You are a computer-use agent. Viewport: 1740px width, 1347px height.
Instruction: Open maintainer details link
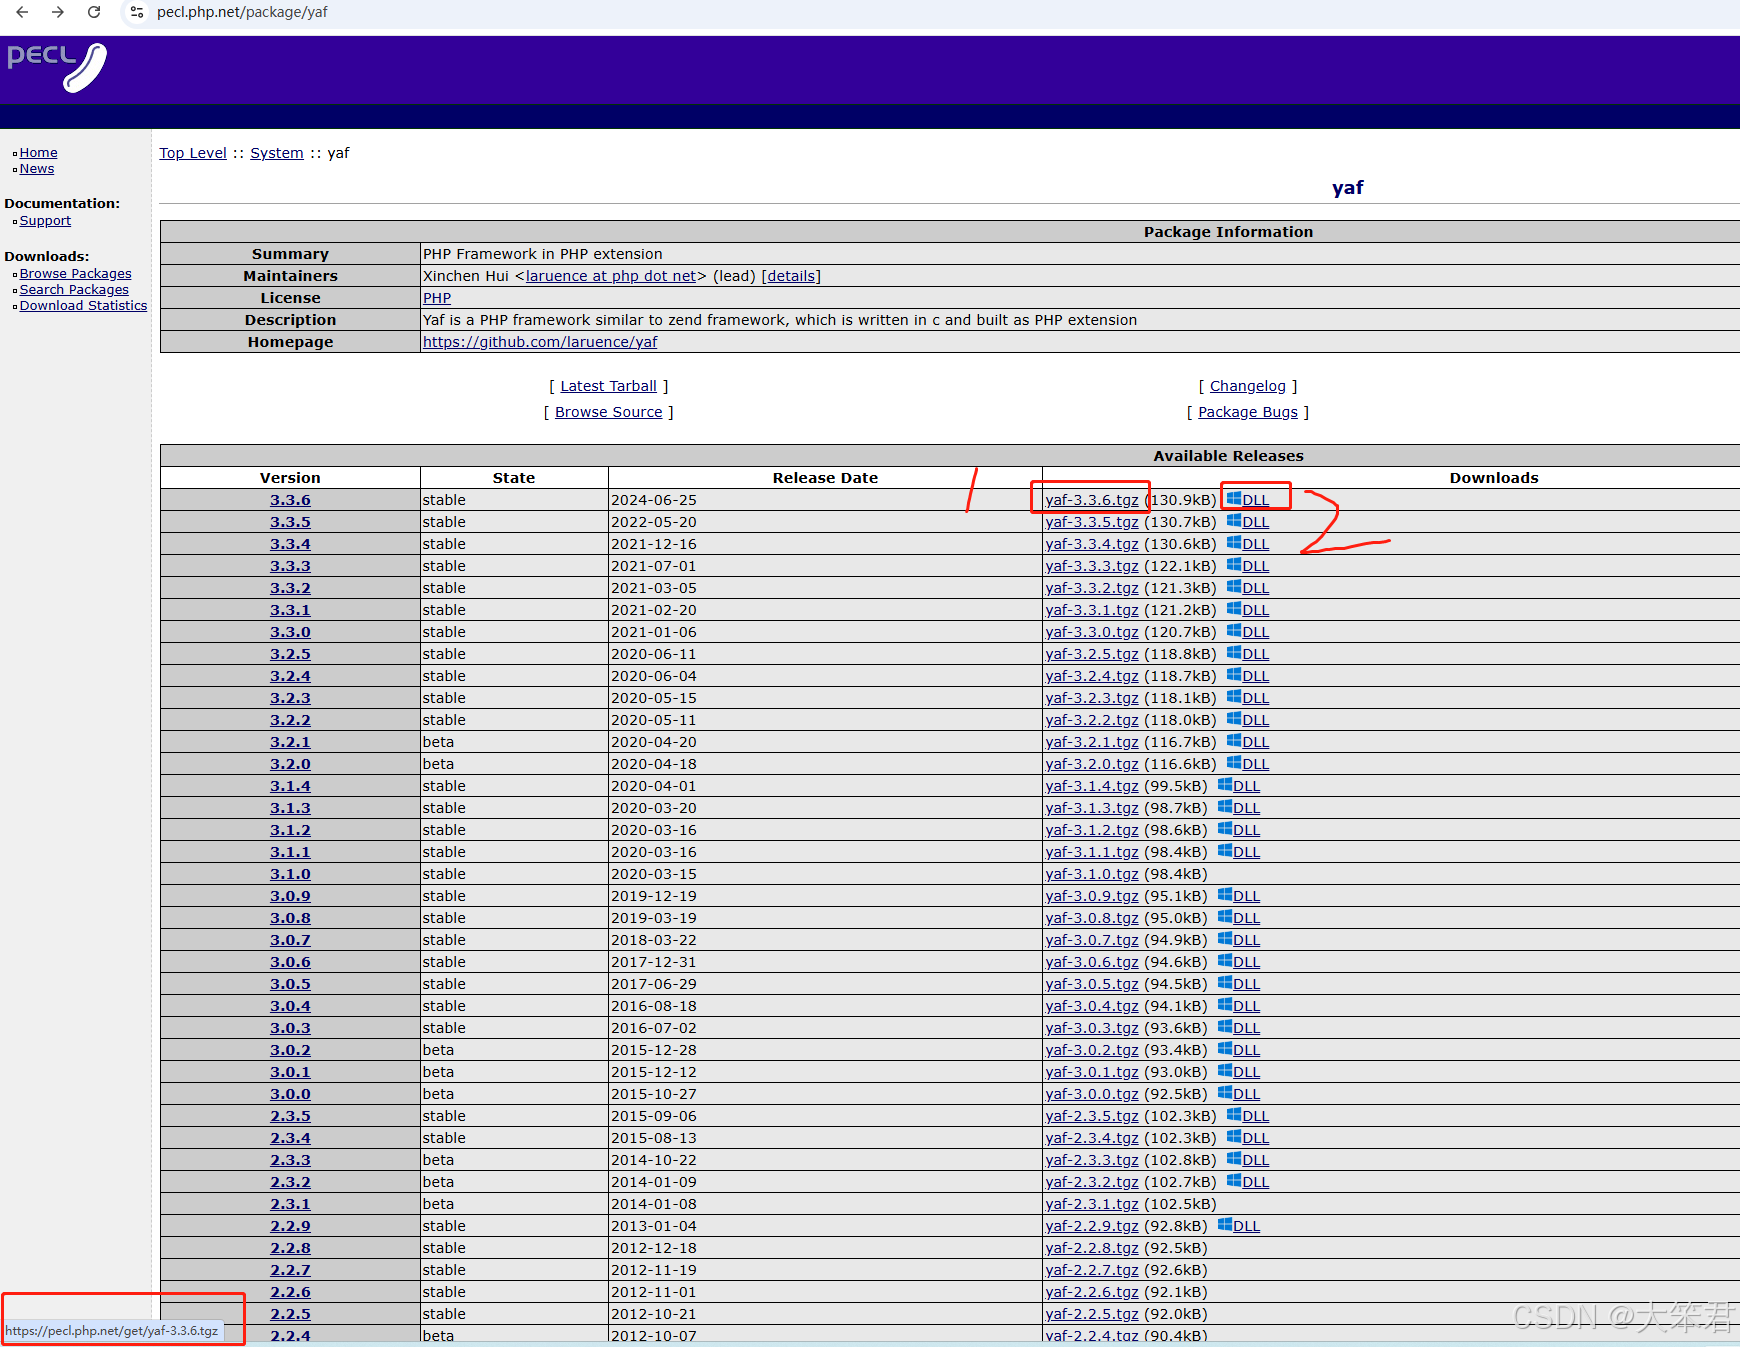(791, 276)
